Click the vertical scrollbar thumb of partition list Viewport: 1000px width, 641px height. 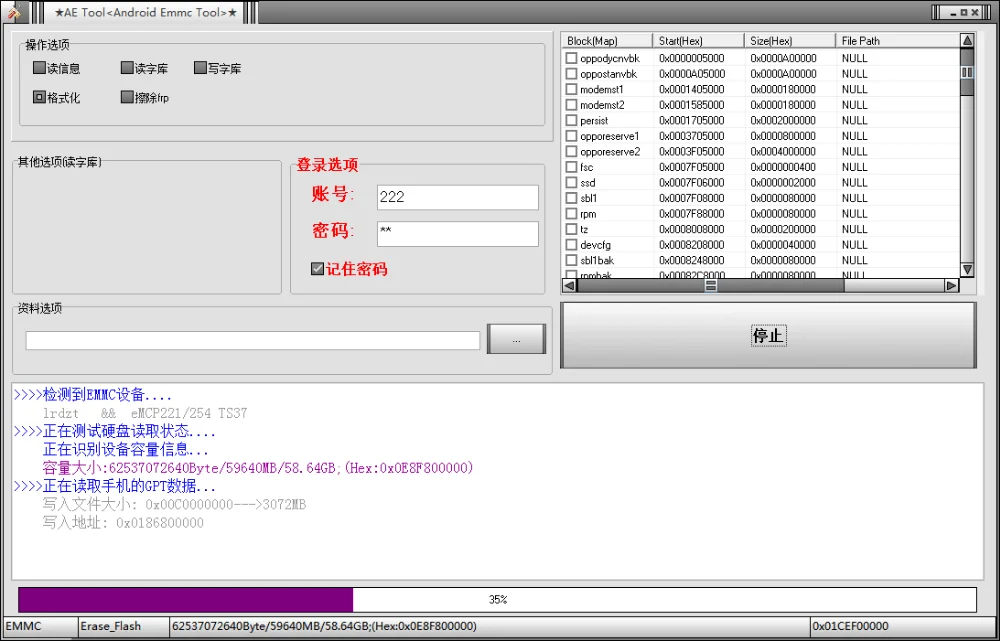[x=967, y=72]
